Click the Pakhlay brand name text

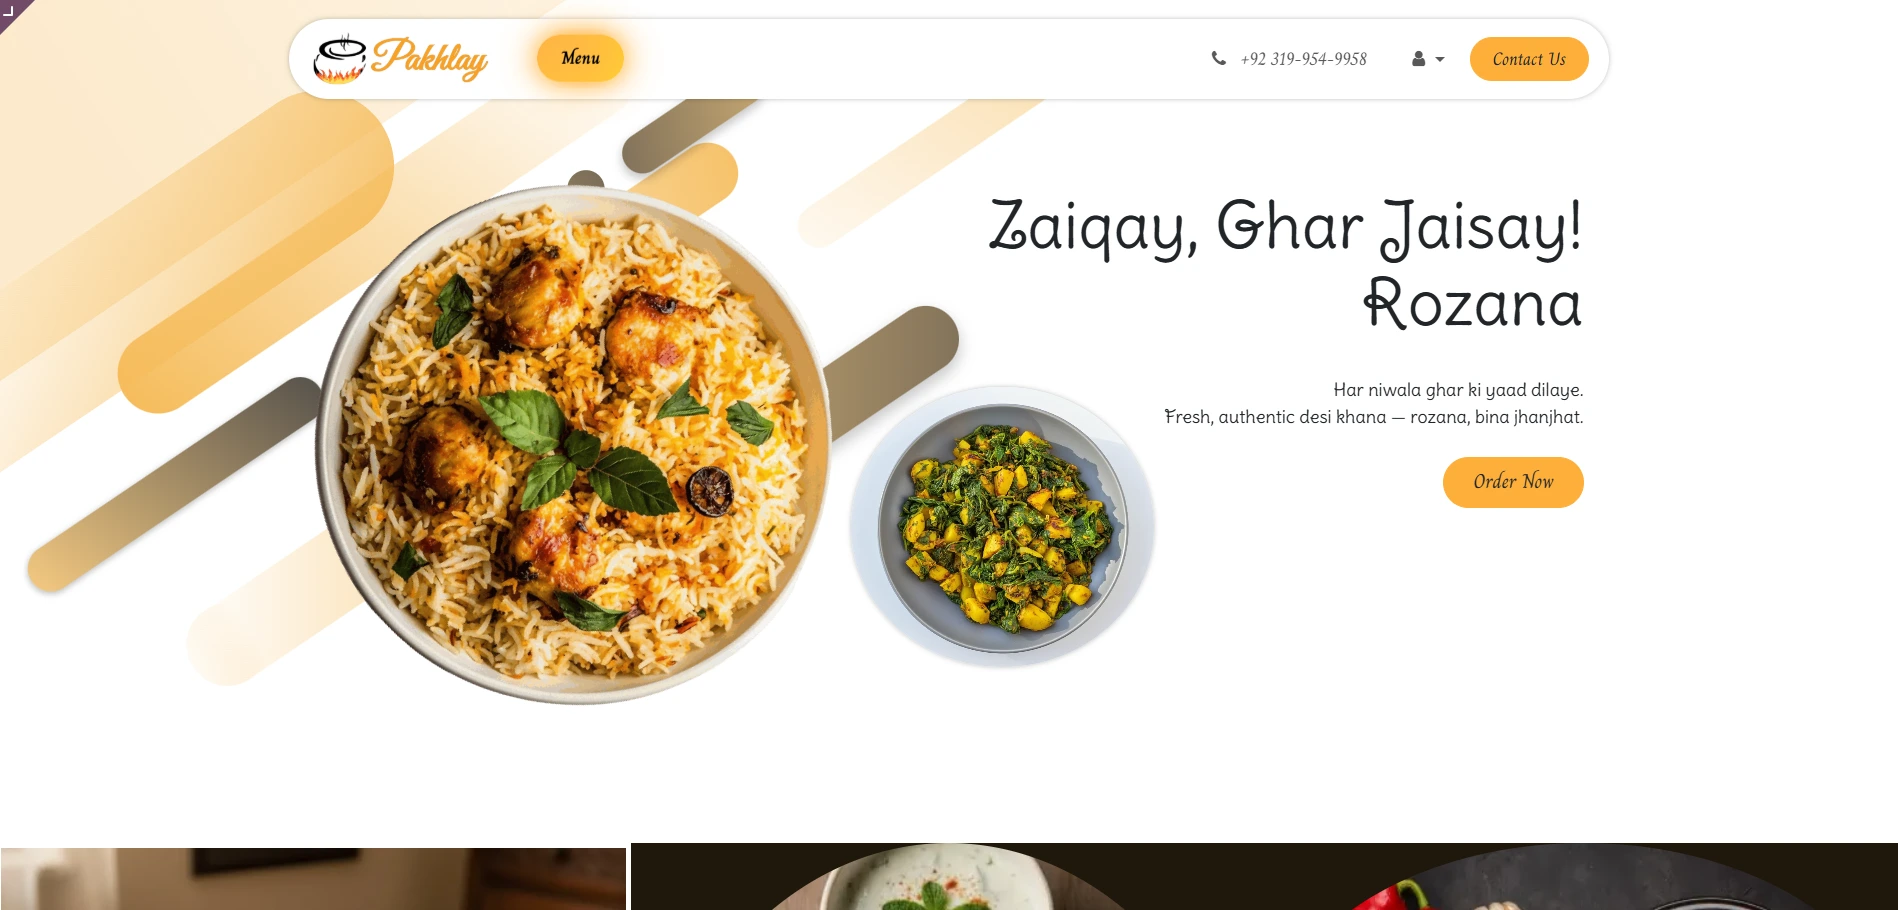[x=430, y=58]
